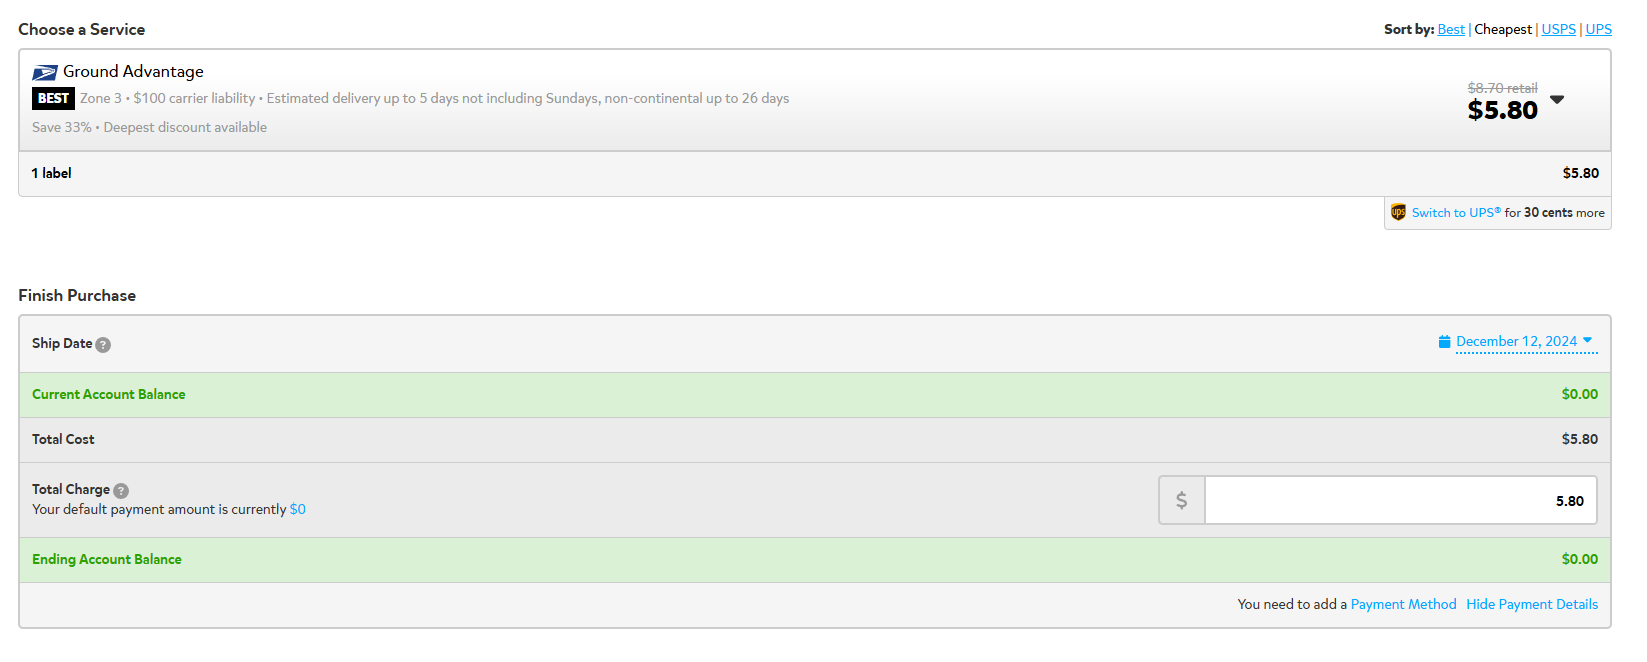
Task: Click the Switch to UPS link
Action: pos(1456,213)
